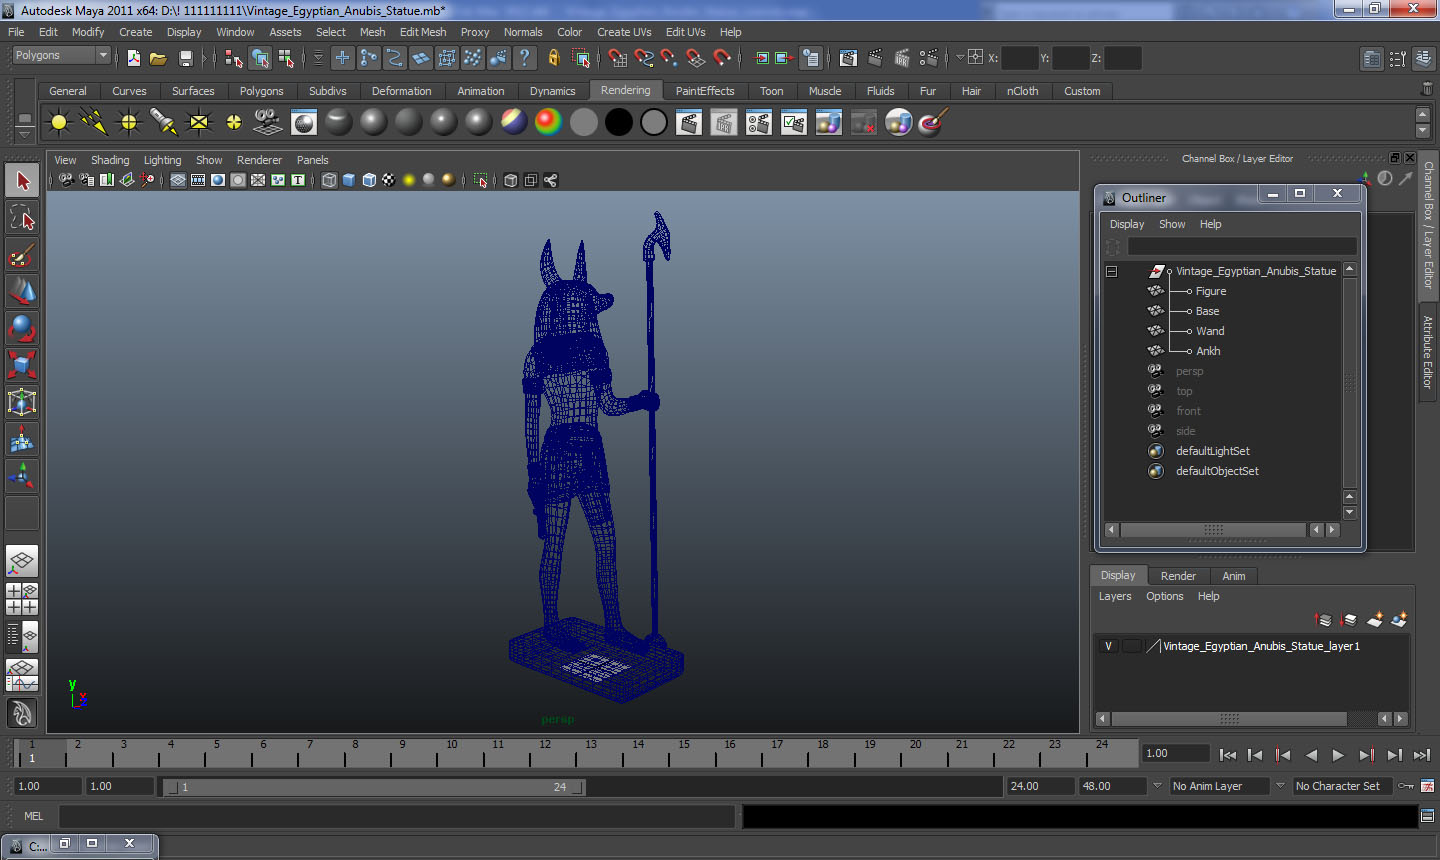
Task: Create an area light from shelf
Action: [x=199, y=123]
